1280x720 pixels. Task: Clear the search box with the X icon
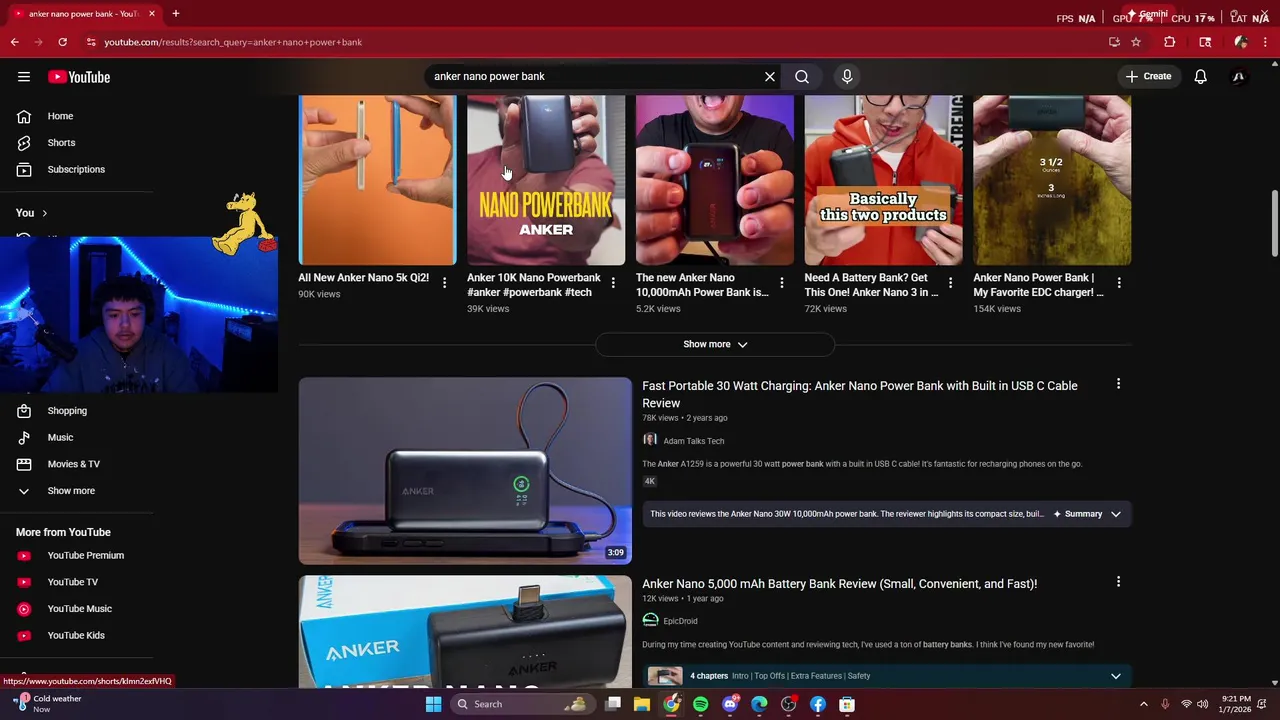click(x=770, y=76)
